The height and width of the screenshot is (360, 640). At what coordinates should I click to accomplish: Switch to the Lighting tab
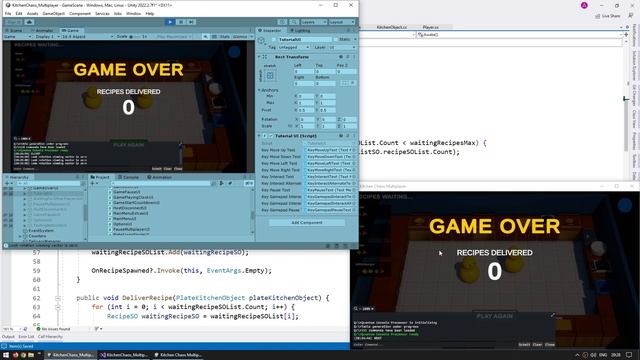pyautogui.click(x=300, y=31)
